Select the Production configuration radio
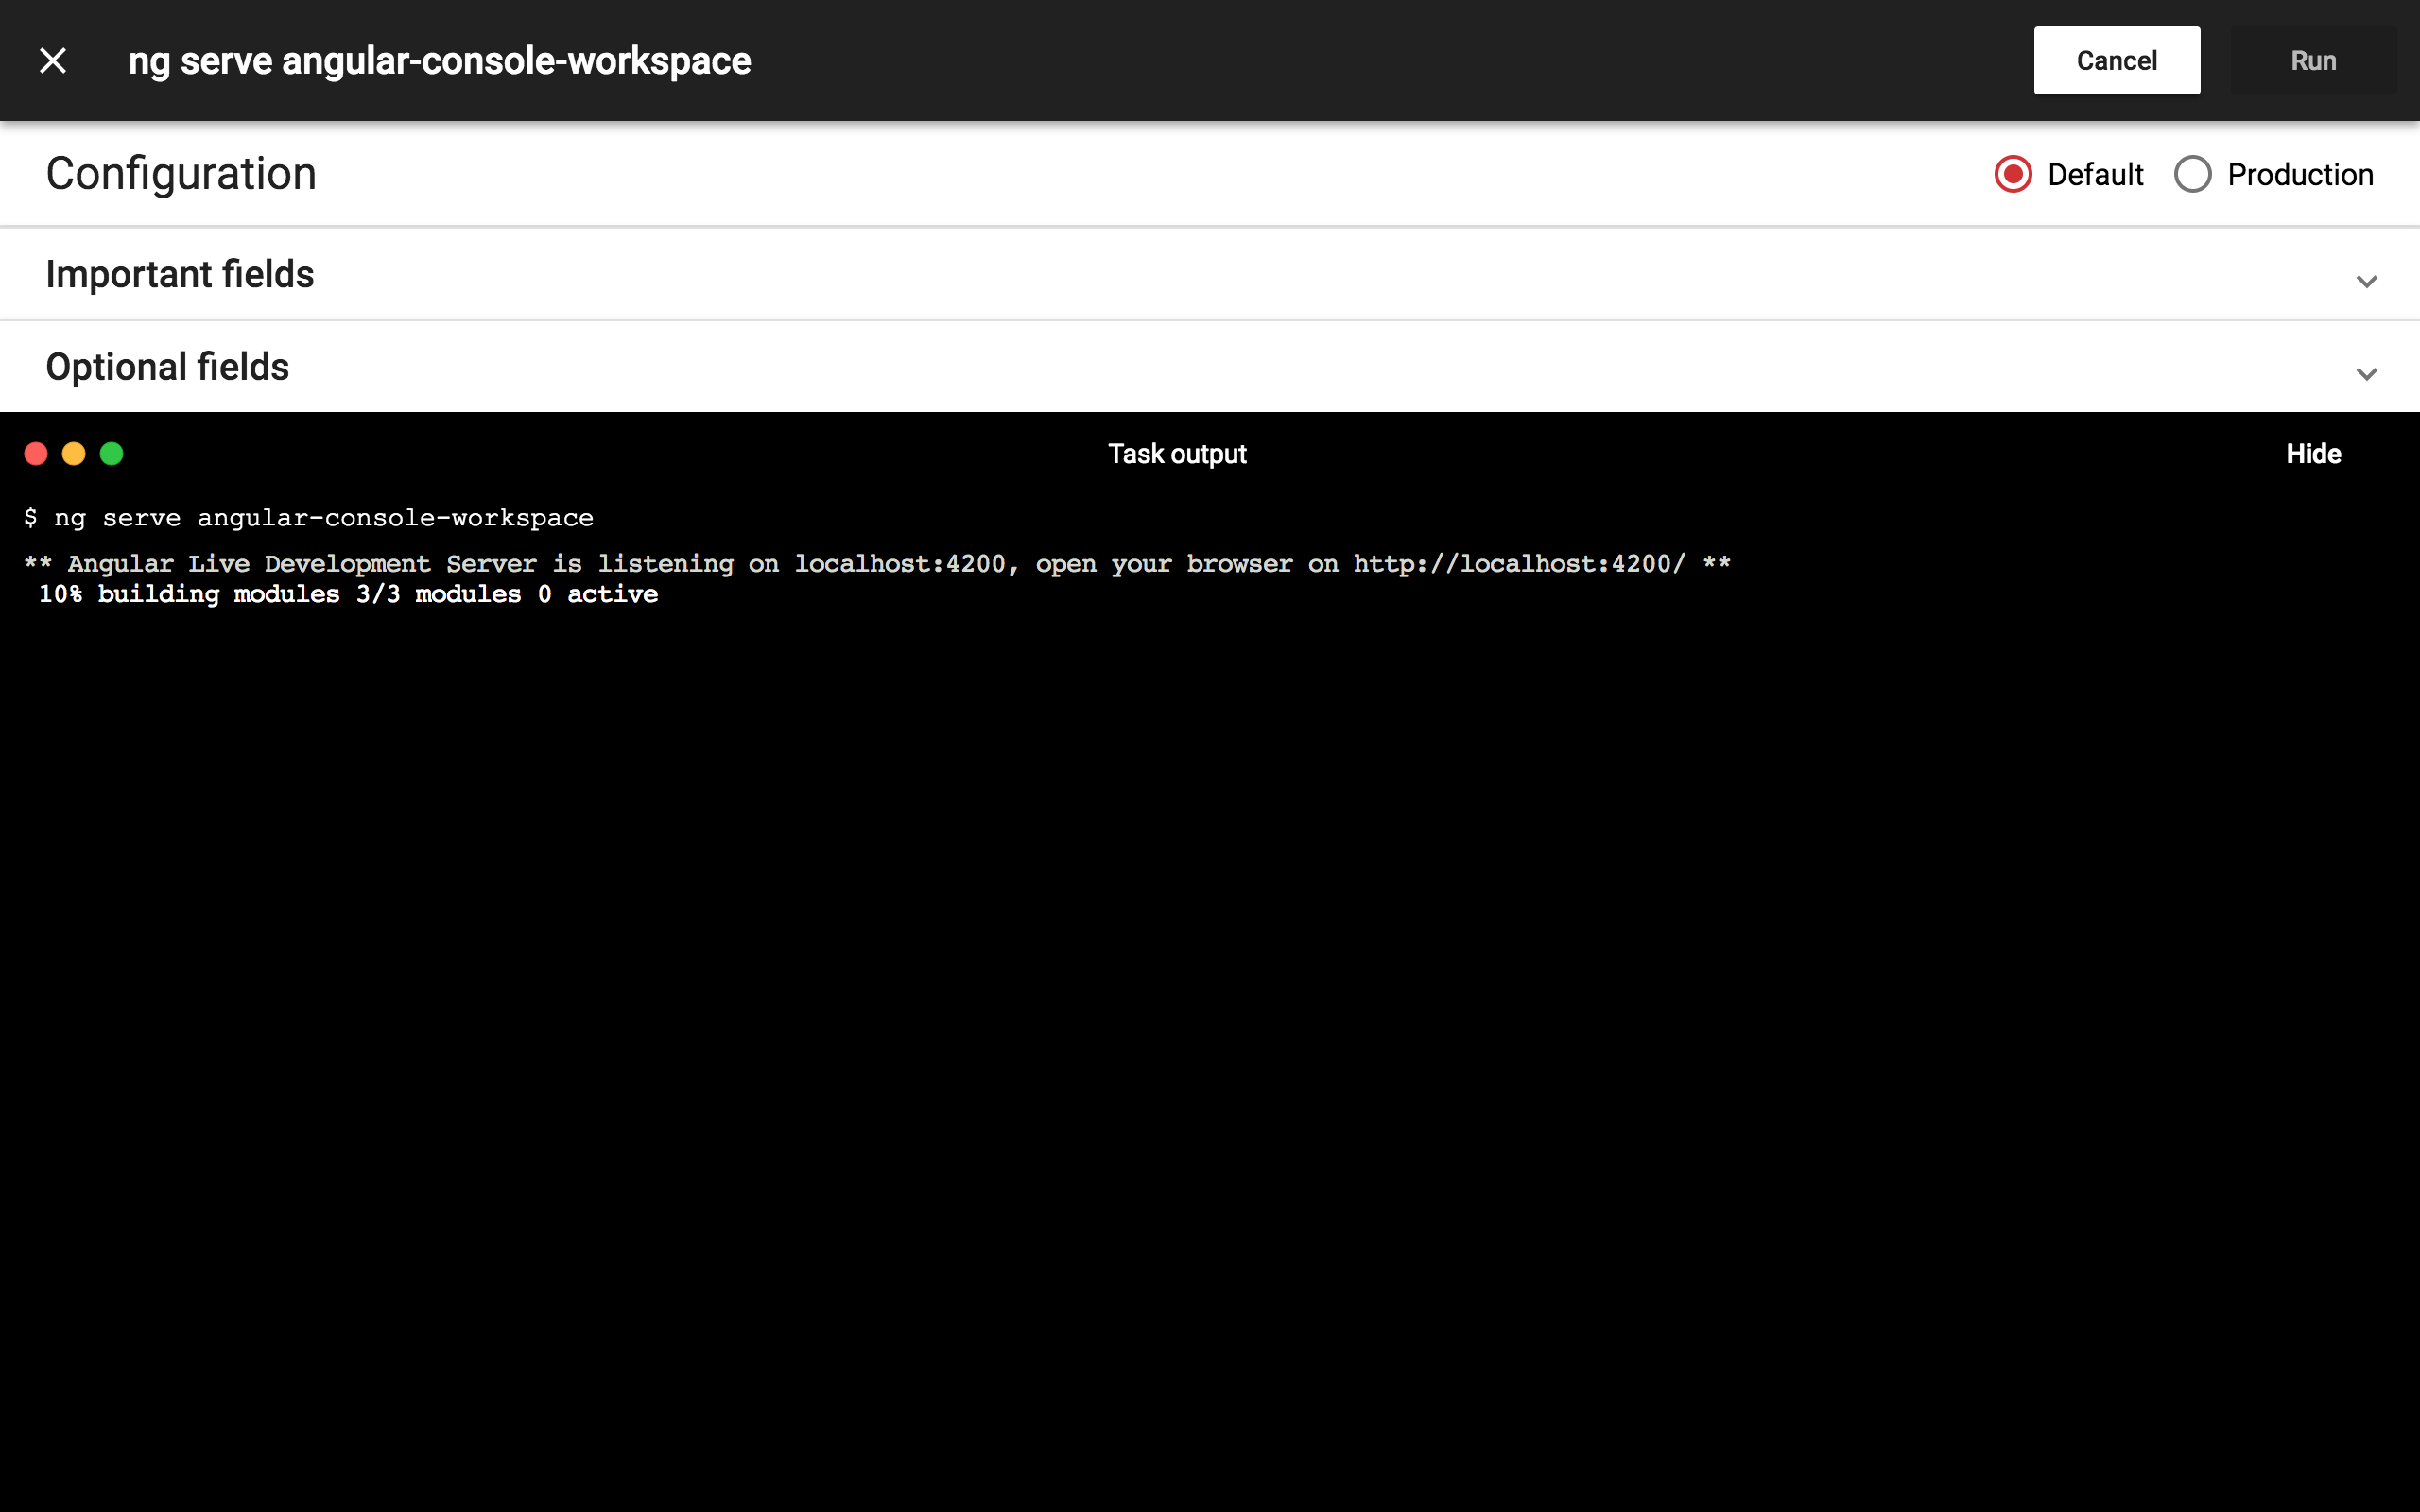2420x1512 pixels. 2192,175
